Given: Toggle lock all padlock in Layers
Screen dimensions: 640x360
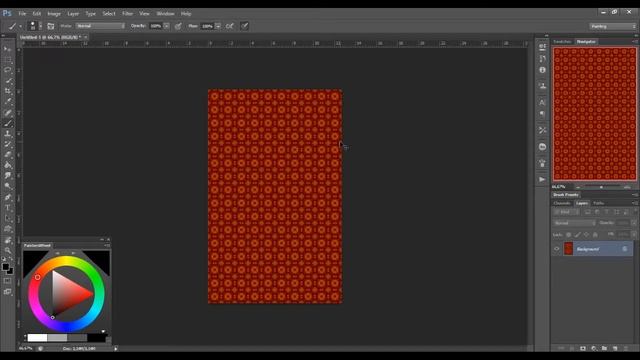Looking at the screenshot, I should tap(595, 235).
